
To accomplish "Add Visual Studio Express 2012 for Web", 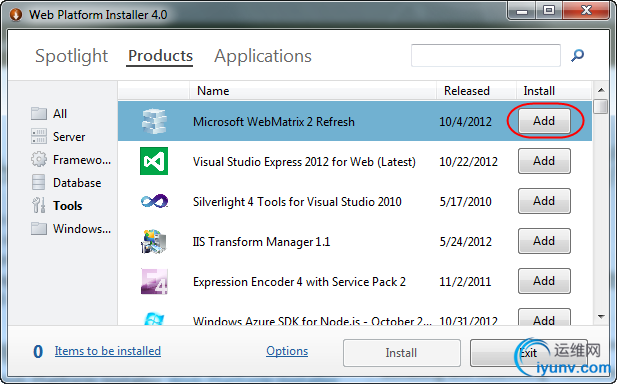I will (x=544, y=161).
